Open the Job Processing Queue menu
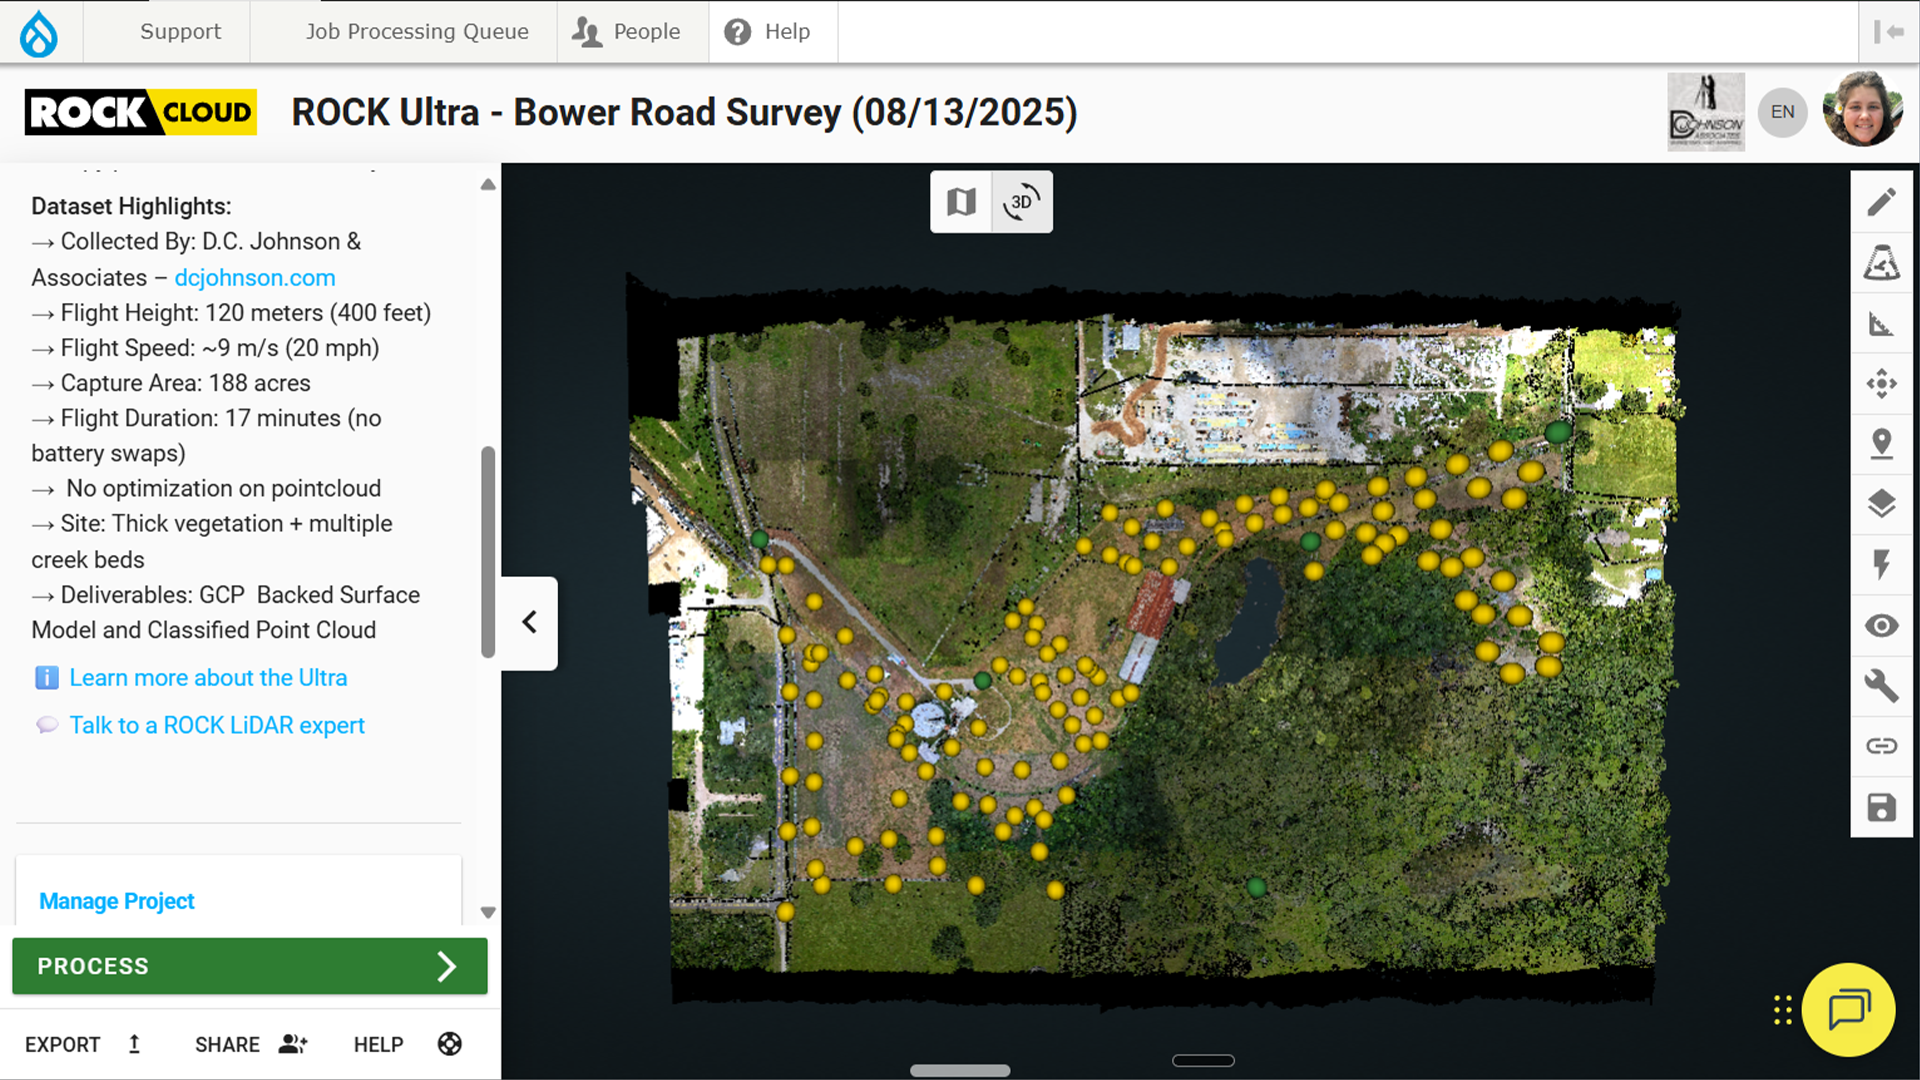 [x=416, y=31]
